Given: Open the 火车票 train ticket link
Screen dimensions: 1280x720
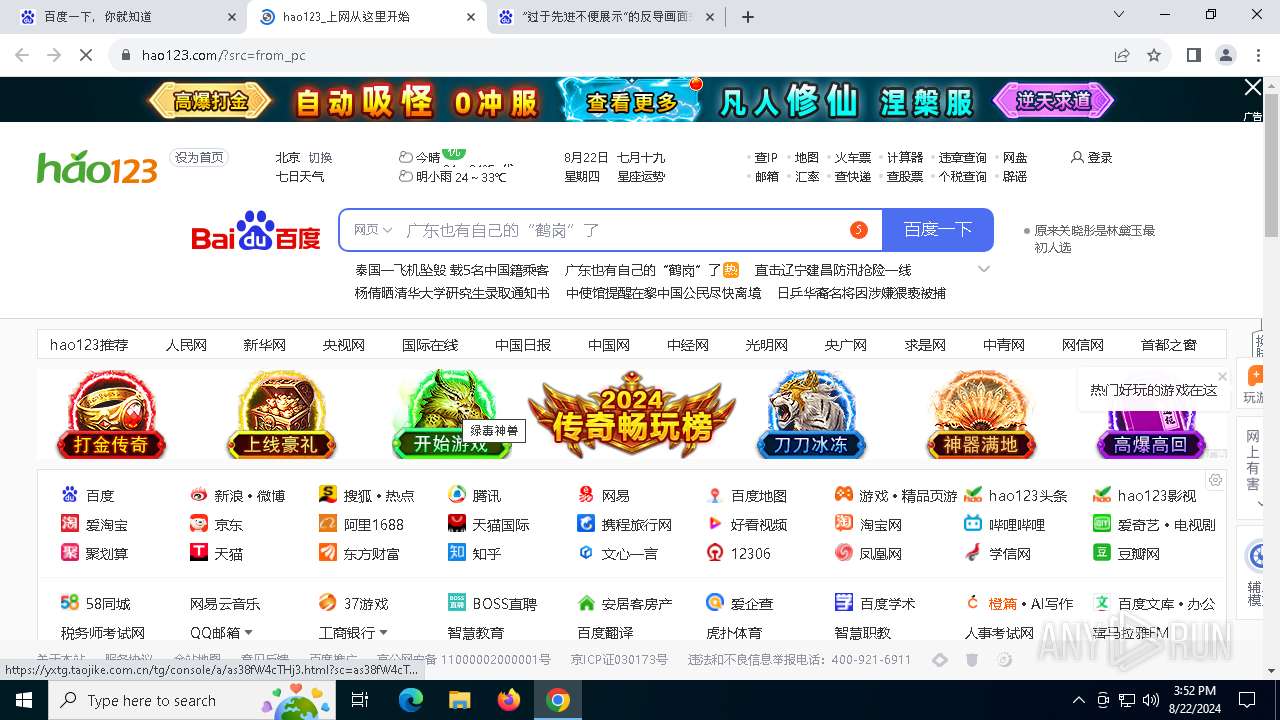Looking at the screenshot, I should (853, 157).
